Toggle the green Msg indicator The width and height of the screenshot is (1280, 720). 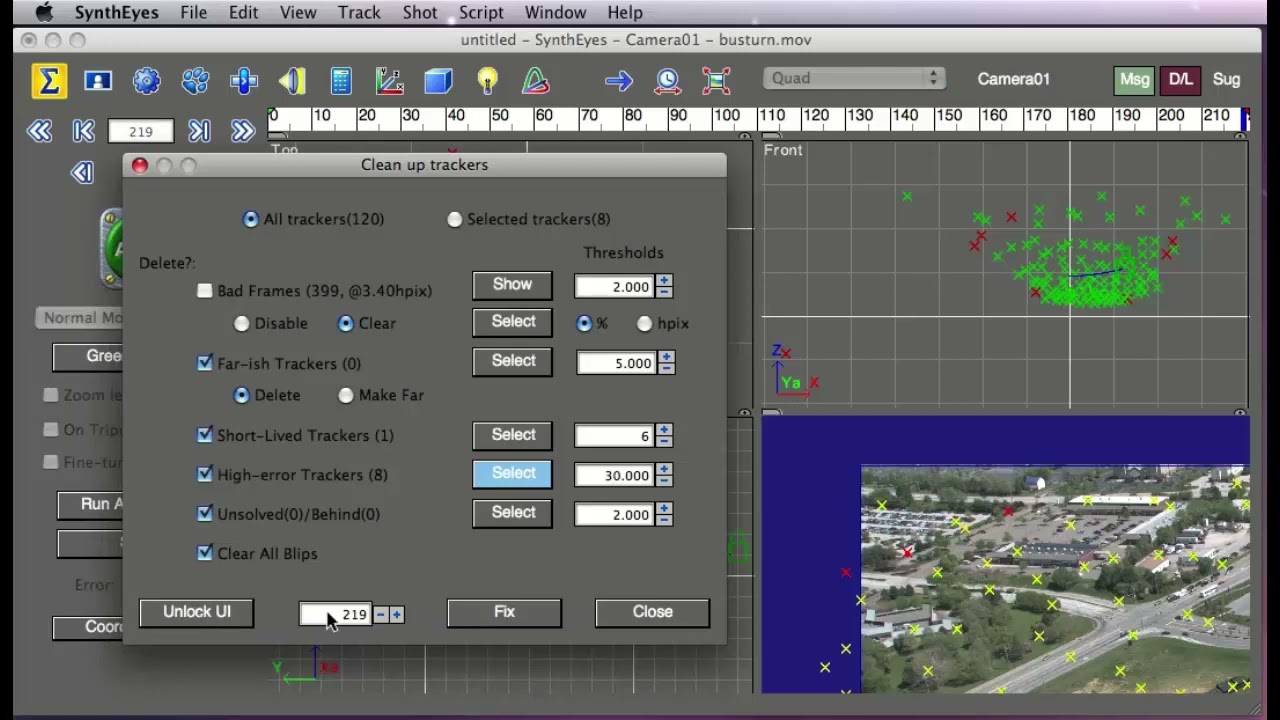click(1134, 80)
